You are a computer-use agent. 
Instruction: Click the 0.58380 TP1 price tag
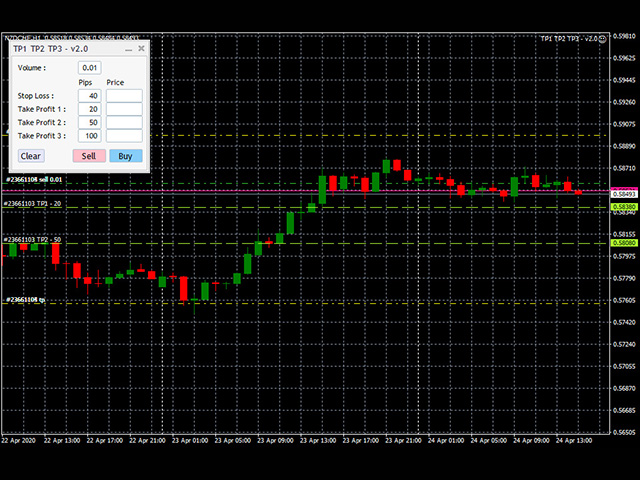(x=624, y=207)
